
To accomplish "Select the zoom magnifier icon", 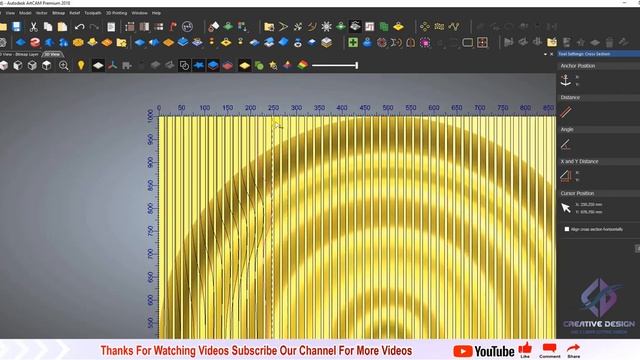I will tap(63, 65).
